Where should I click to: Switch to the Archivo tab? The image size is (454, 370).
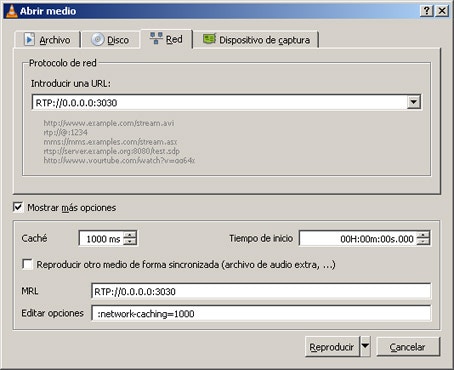[x=47, y=40]
